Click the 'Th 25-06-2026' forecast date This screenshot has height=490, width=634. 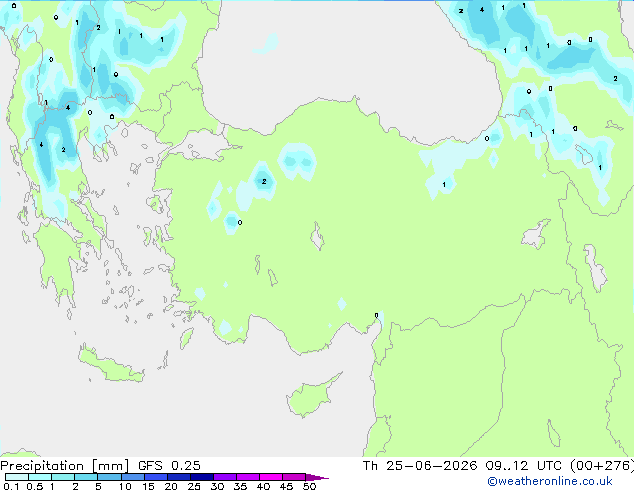[420, 466]
